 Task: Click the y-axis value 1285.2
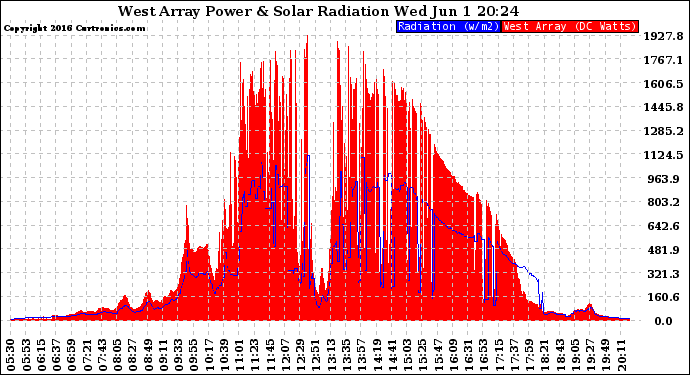(664, 131)
